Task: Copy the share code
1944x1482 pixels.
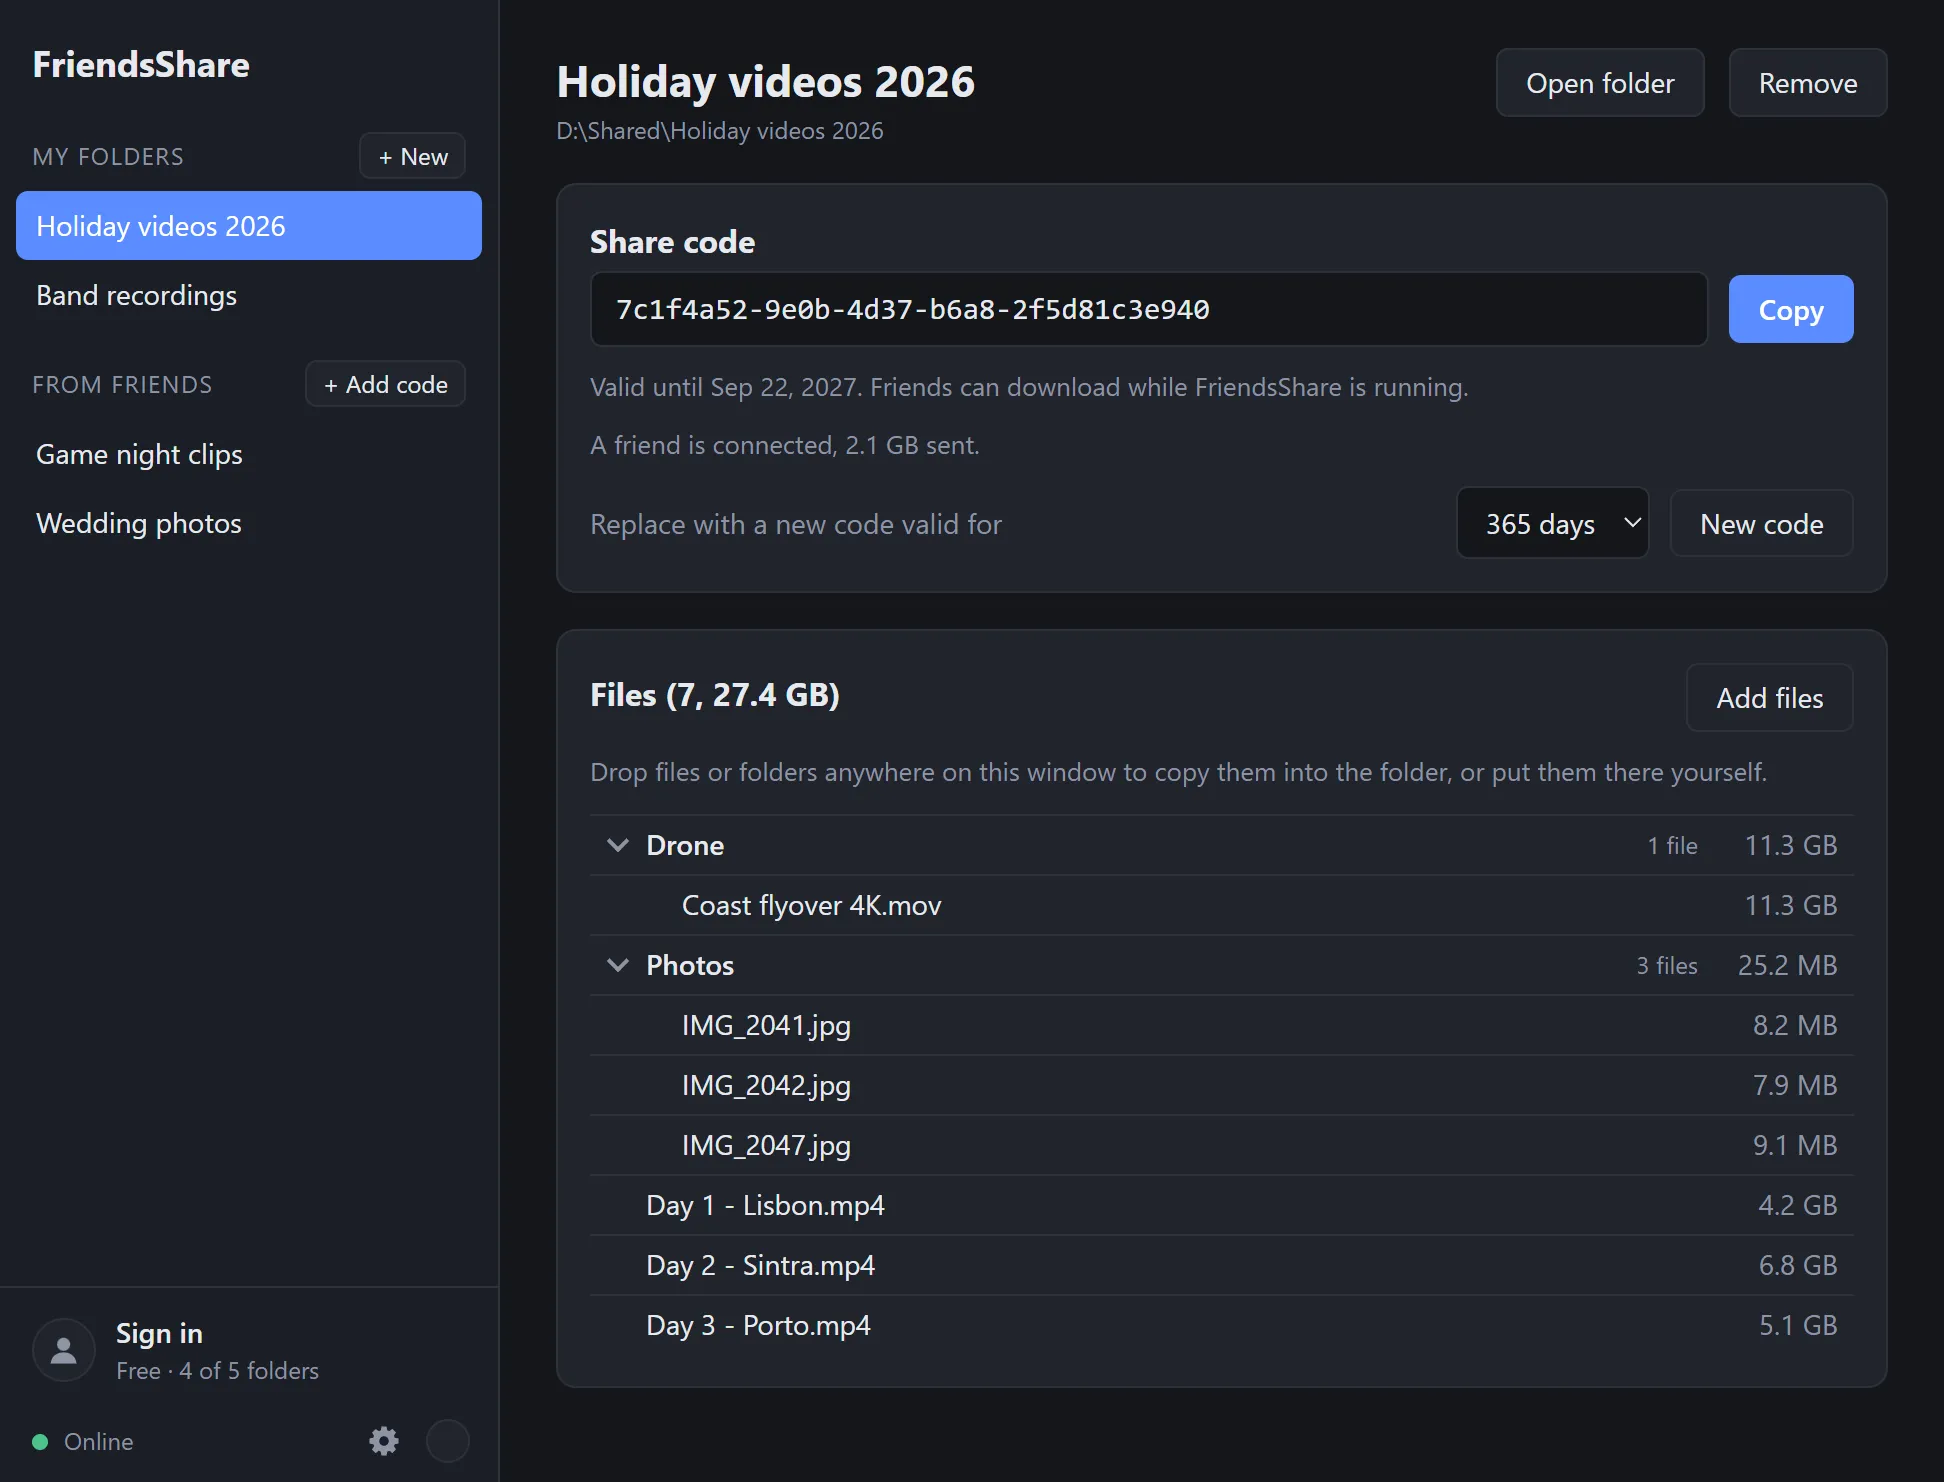Action: (x=1791, y=309)
